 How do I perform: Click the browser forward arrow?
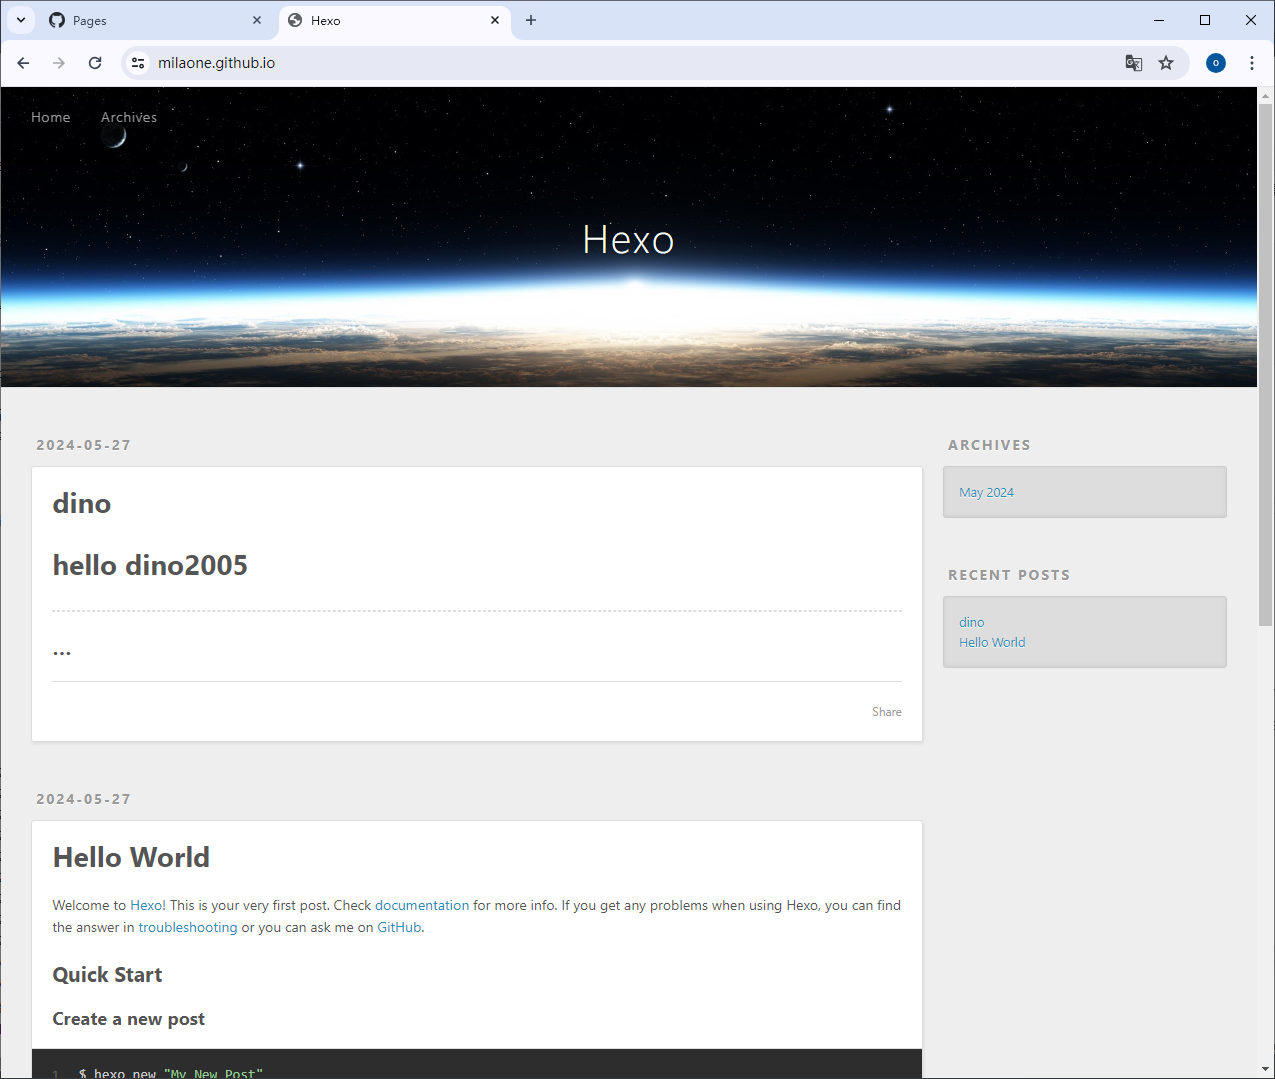(59, 63)
